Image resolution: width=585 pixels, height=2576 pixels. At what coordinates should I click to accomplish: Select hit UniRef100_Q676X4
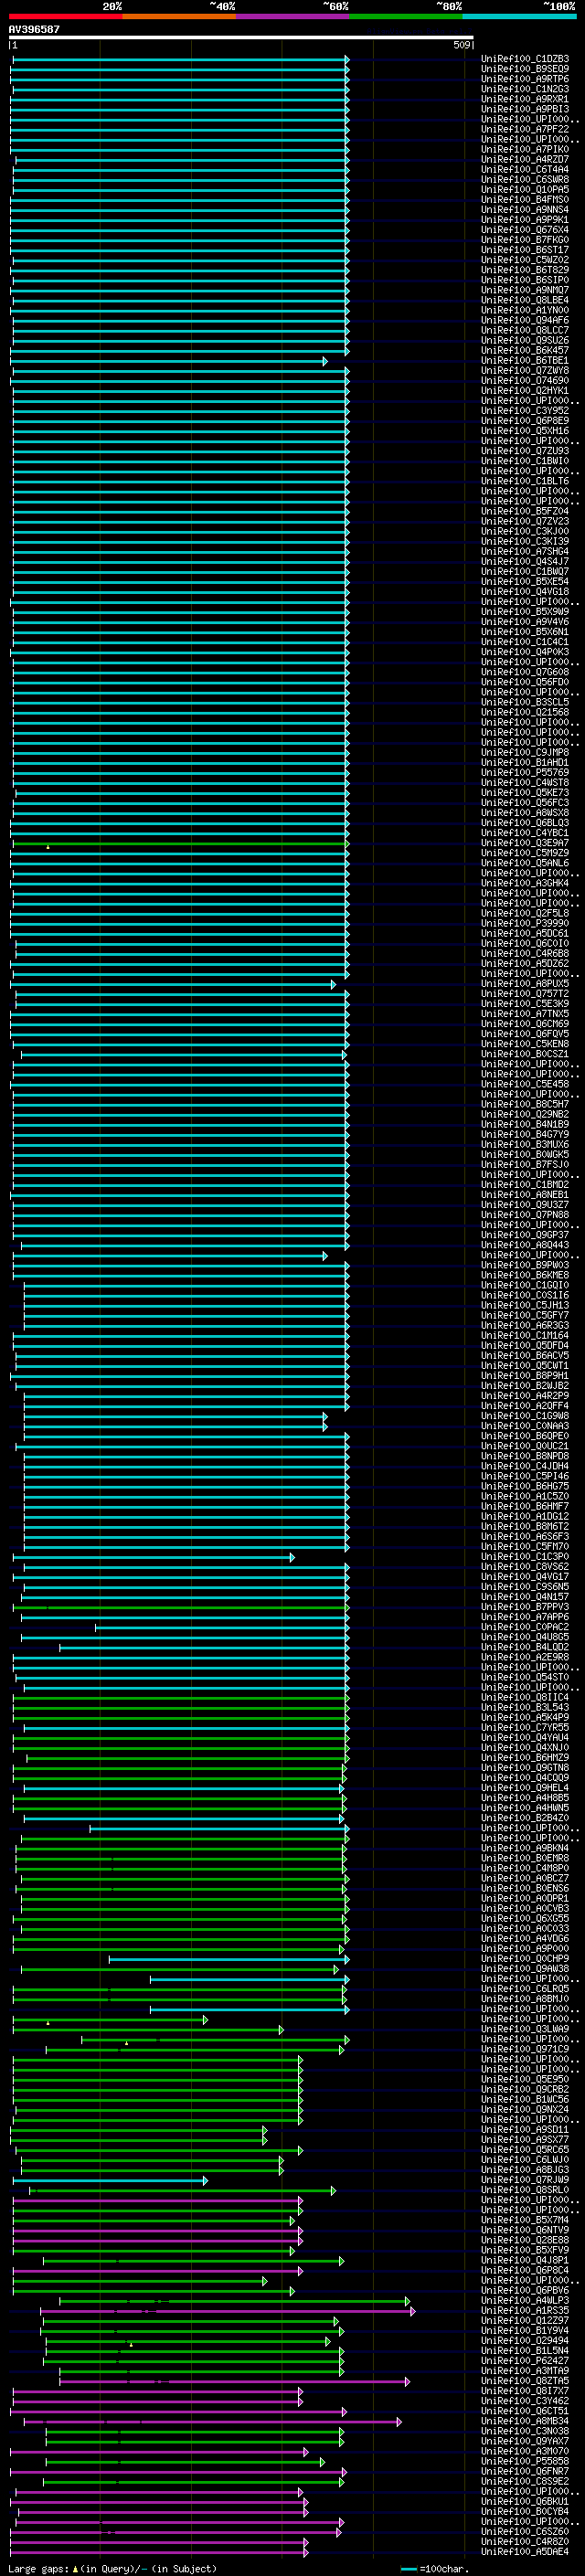coord(524,230)
